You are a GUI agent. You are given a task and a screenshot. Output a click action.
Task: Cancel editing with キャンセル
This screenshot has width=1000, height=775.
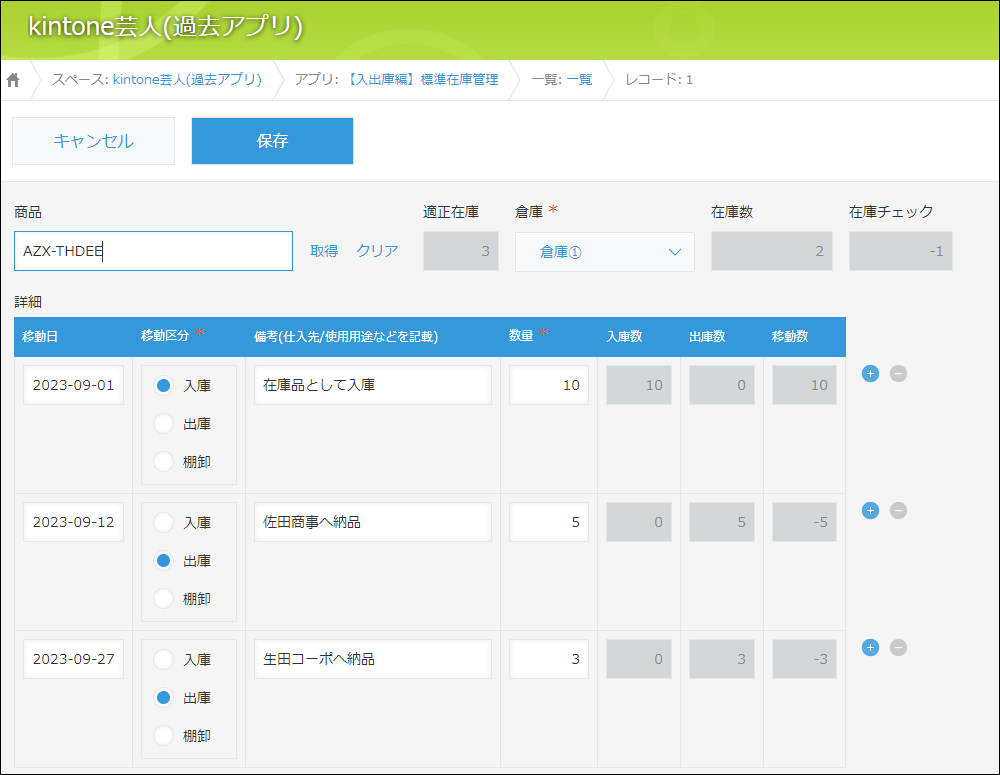coord(93,141)
